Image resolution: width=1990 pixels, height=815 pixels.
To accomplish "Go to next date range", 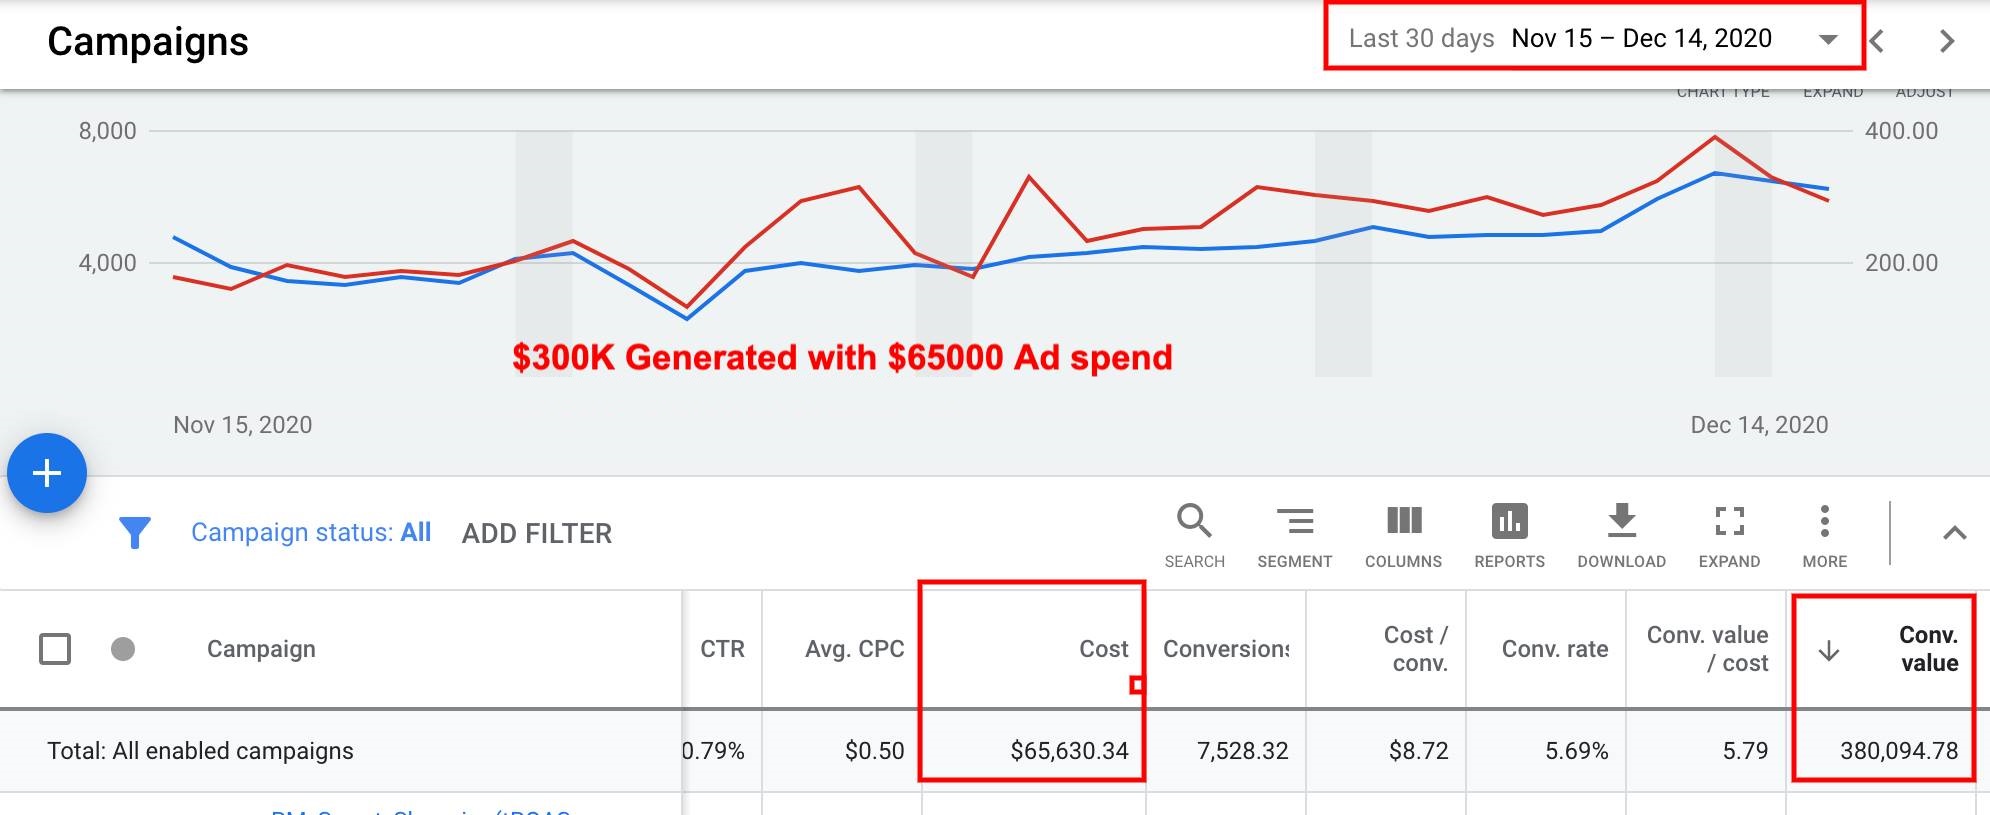I will 1946,41.
